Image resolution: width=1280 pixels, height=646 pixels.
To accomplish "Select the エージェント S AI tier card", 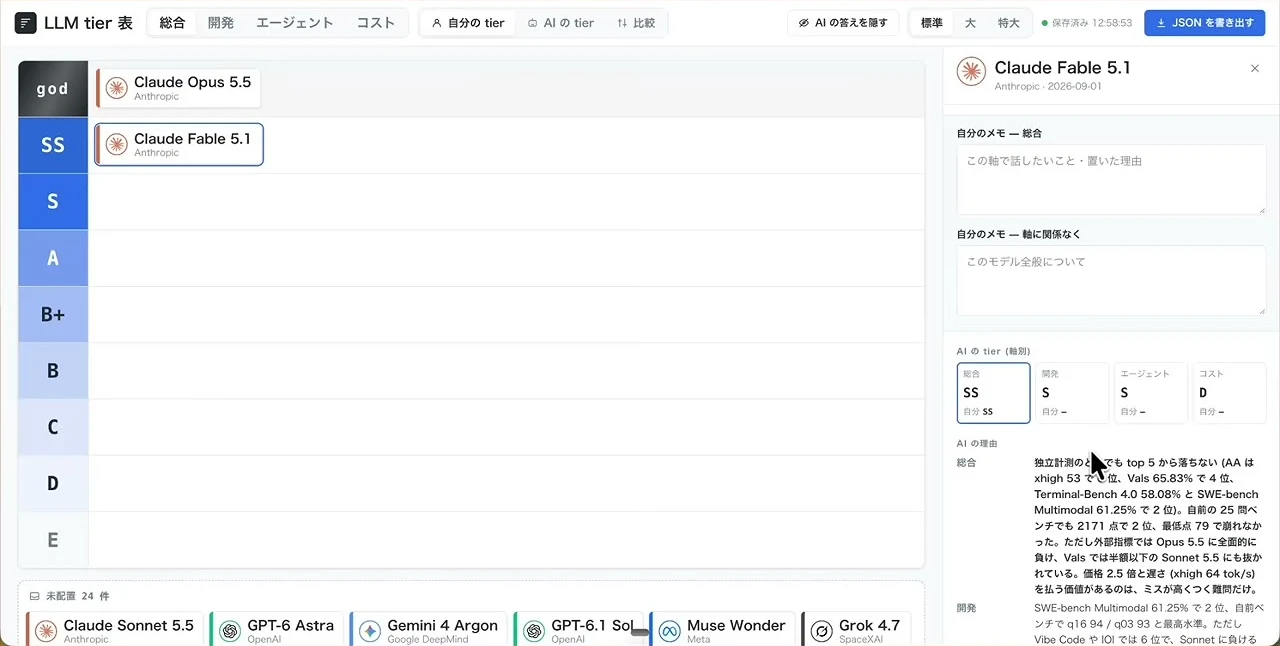I will pos(1151,393).
